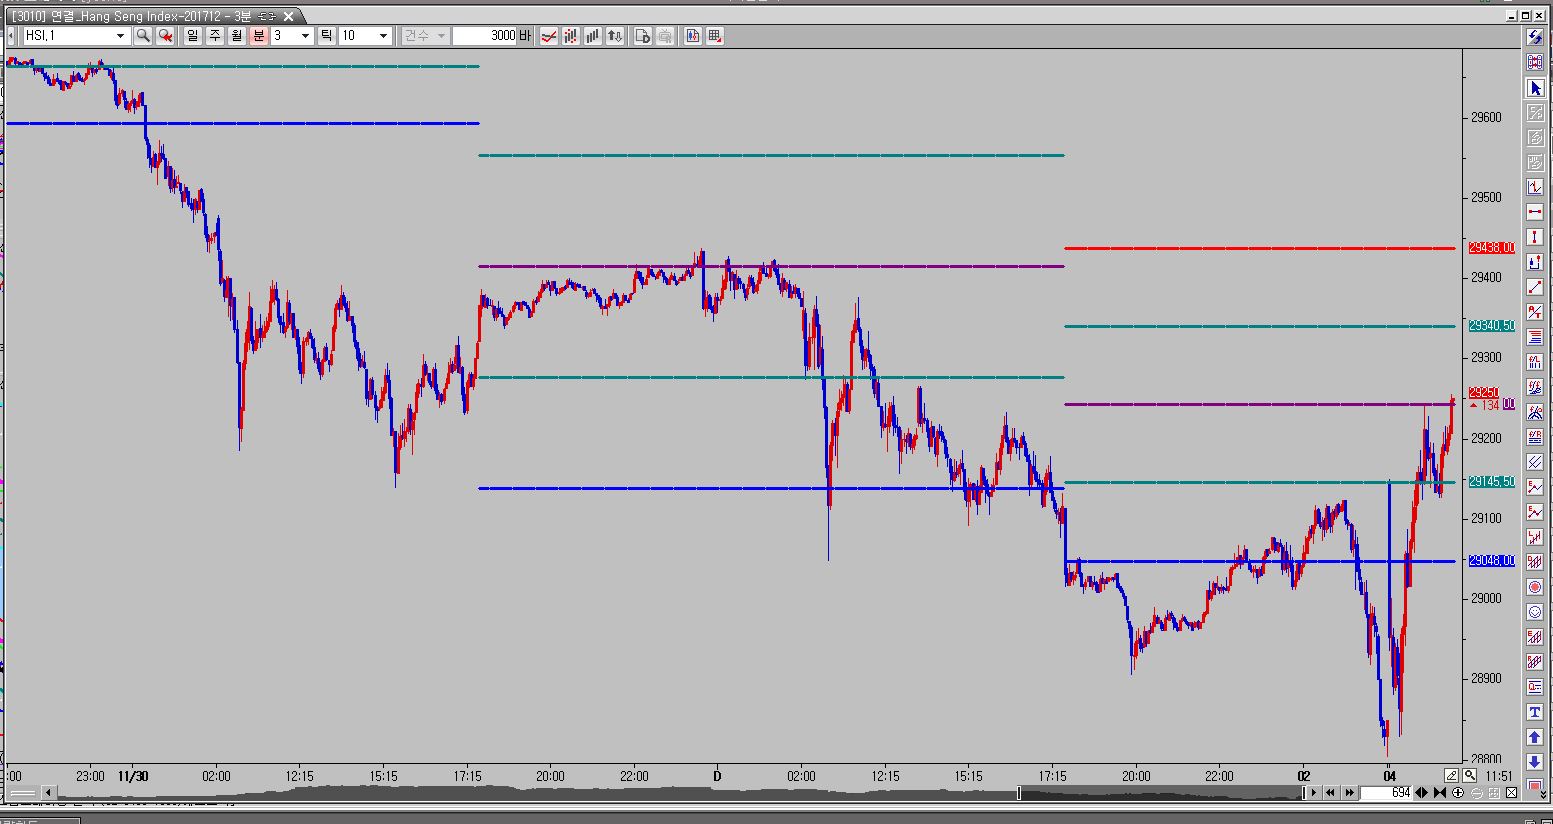The width and height of the screenshot is (1553, 824).
Task: Click the symbol search magnifier icon
Action: click(x=143, y=36)
